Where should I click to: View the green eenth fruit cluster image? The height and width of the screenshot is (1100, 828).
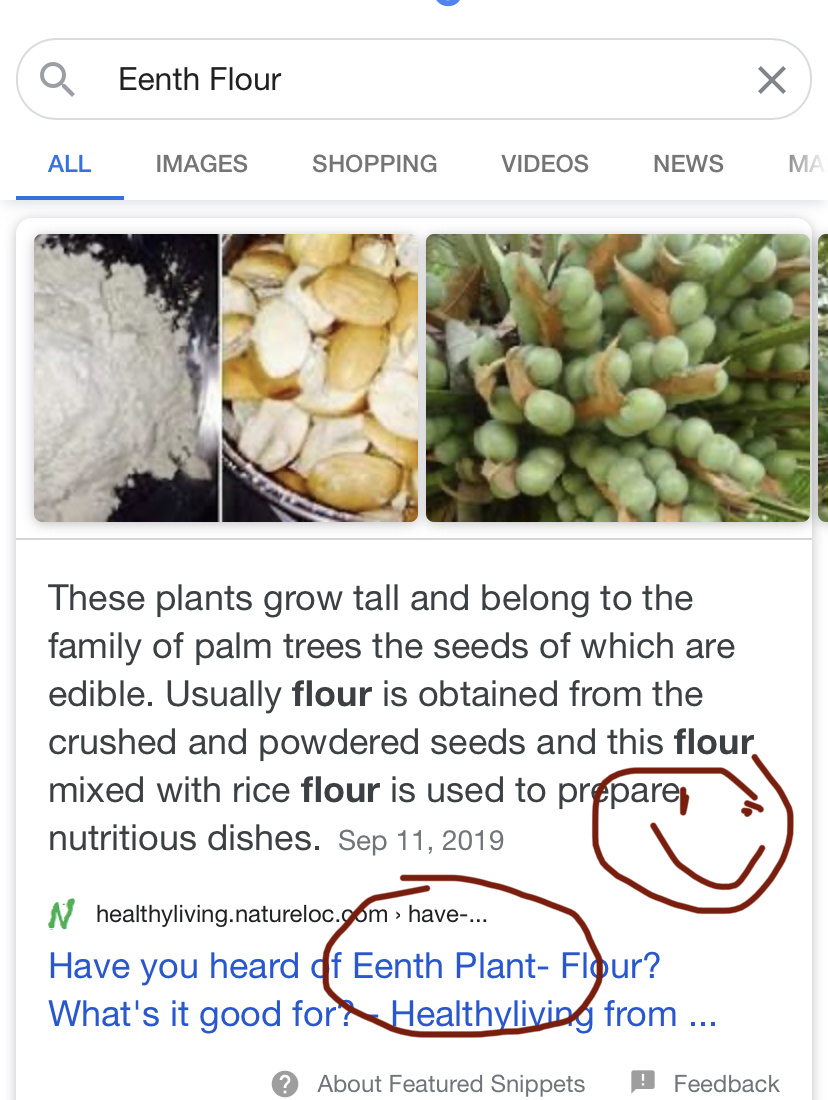(617, 377)
